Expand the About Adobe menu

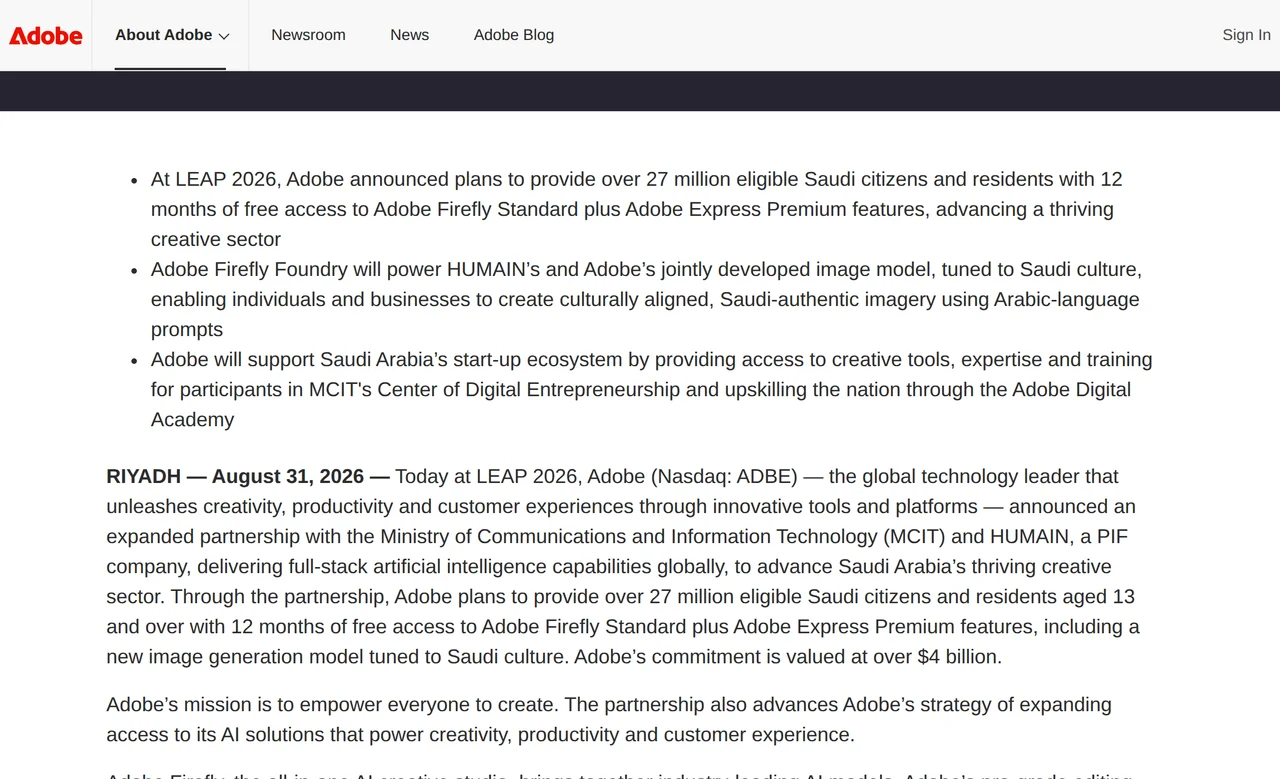(172, 35)
